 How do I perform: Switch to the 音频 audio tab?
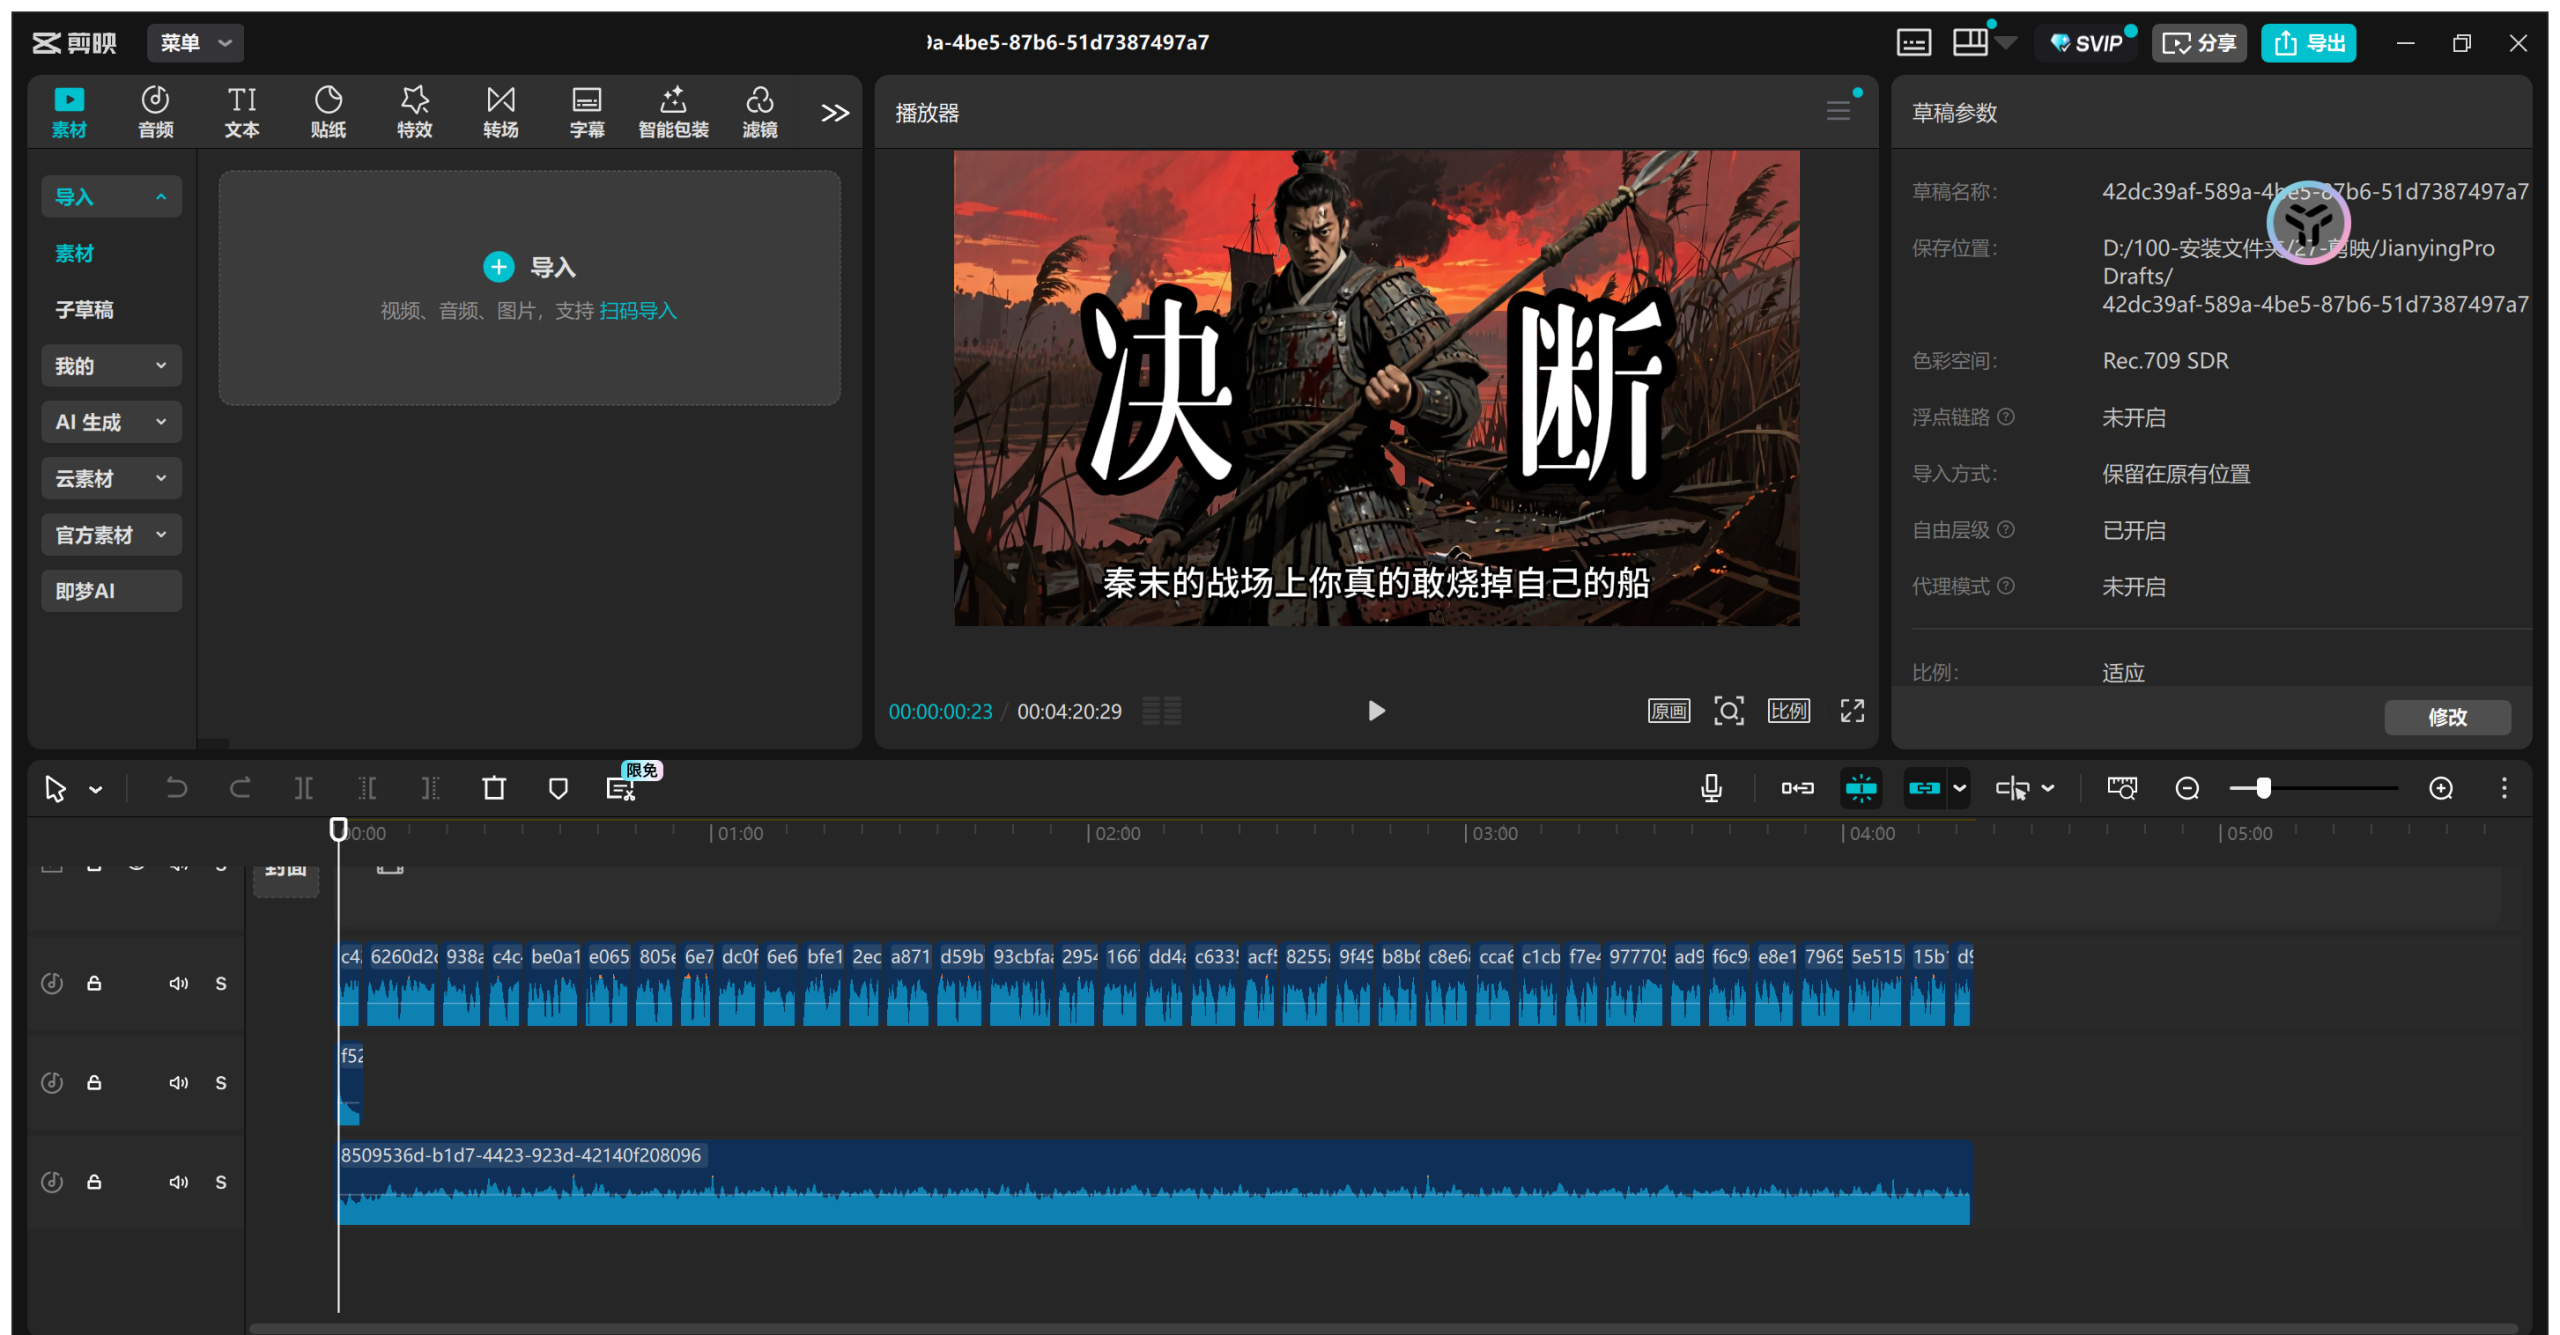[x=155, y=111]
